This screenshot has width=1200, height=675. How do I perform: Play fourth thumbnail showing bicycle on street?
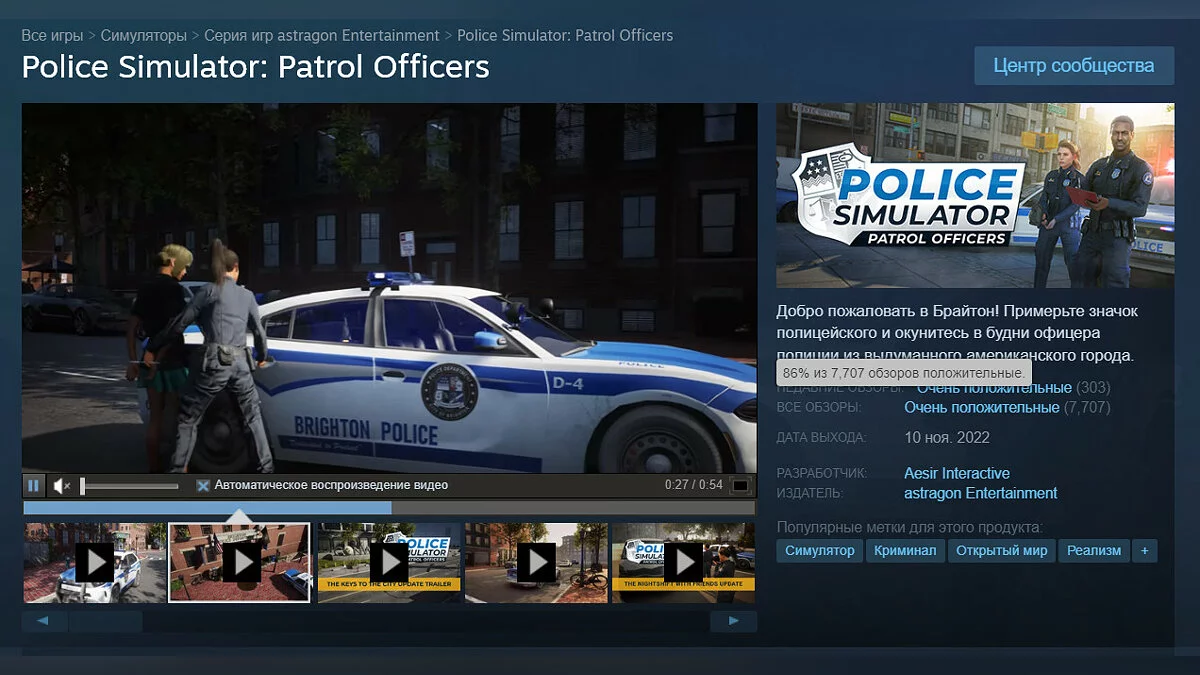pos(536,562)
